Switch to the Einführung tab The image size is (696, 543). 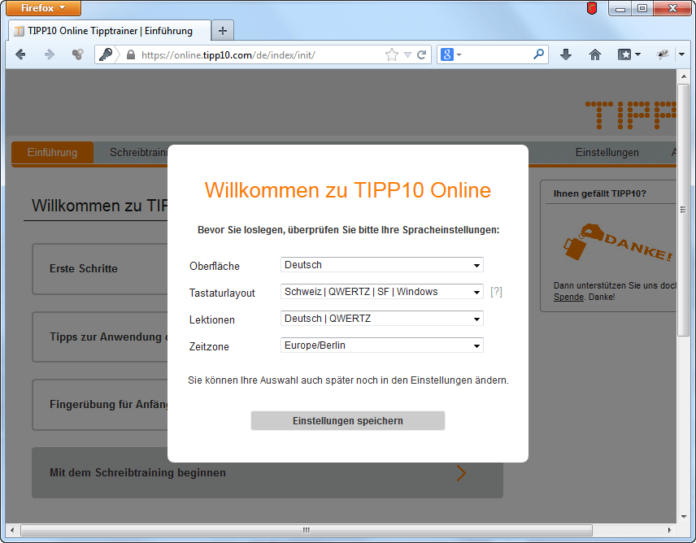[x=52, y=153]
